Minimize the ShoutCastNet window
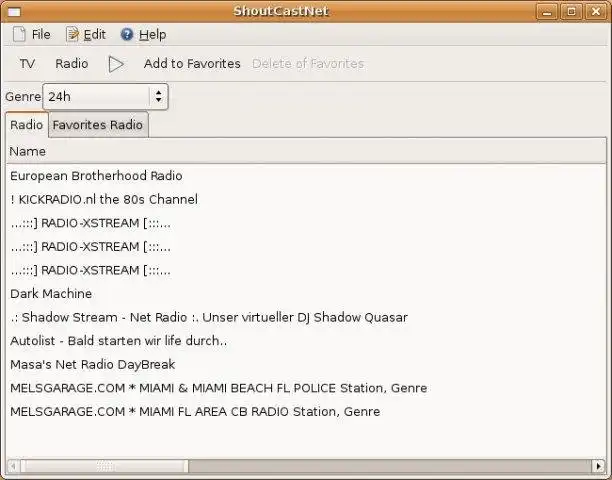 click(x=547, y=12)
